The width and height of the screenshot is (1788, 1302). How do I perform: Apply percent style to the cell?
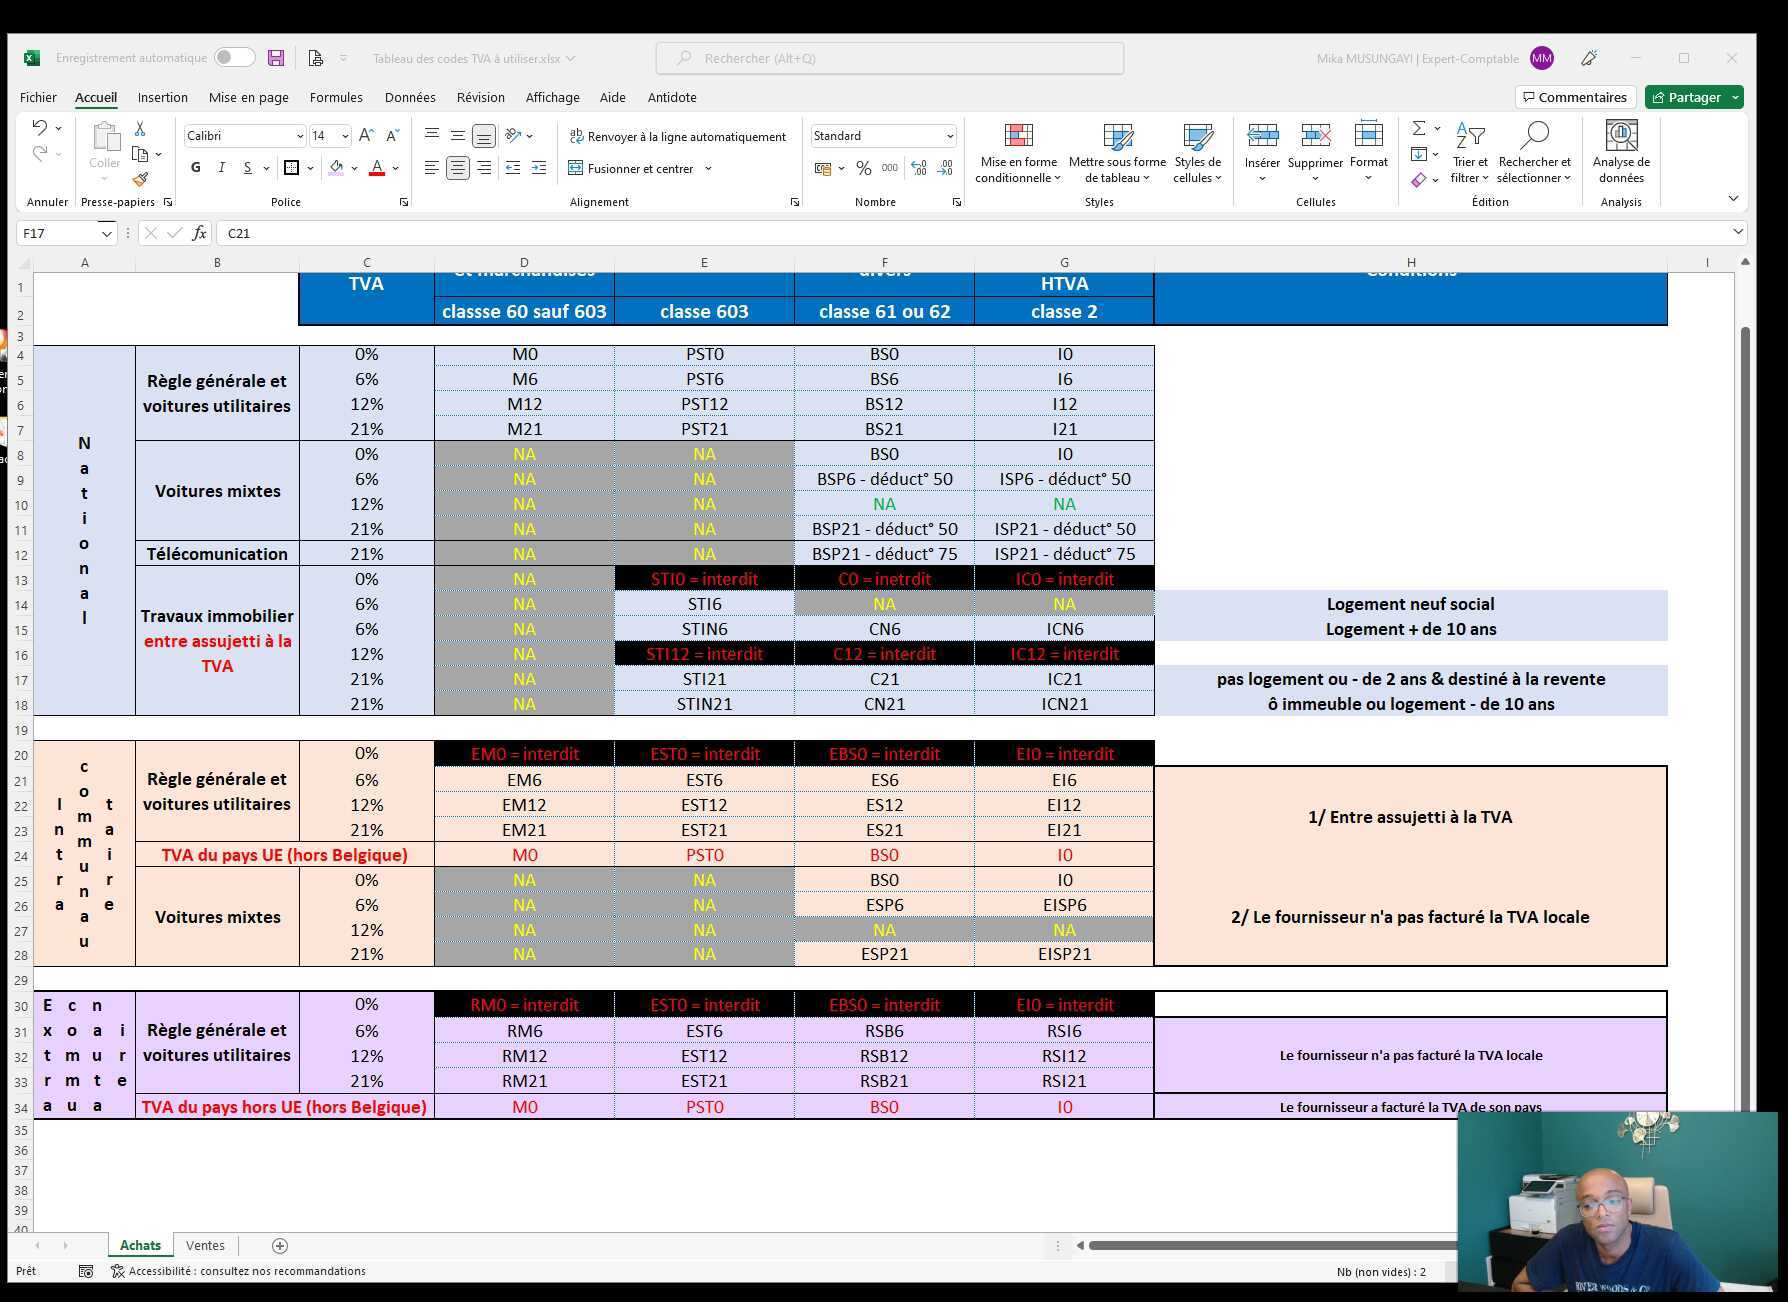pos(863,168)
